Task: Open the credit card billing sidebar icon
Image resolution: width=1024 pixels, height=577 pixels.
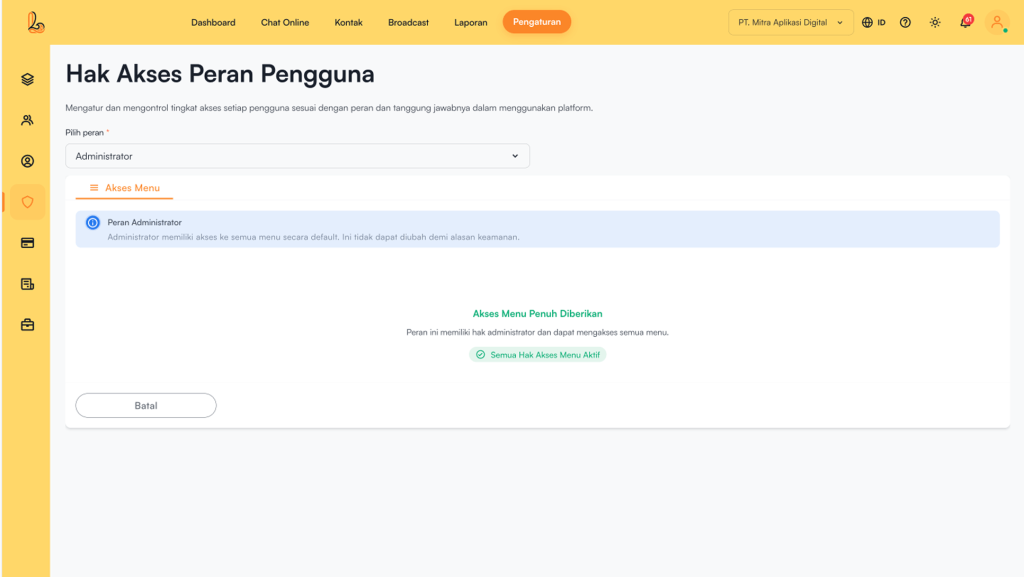Action: point(27,243)
